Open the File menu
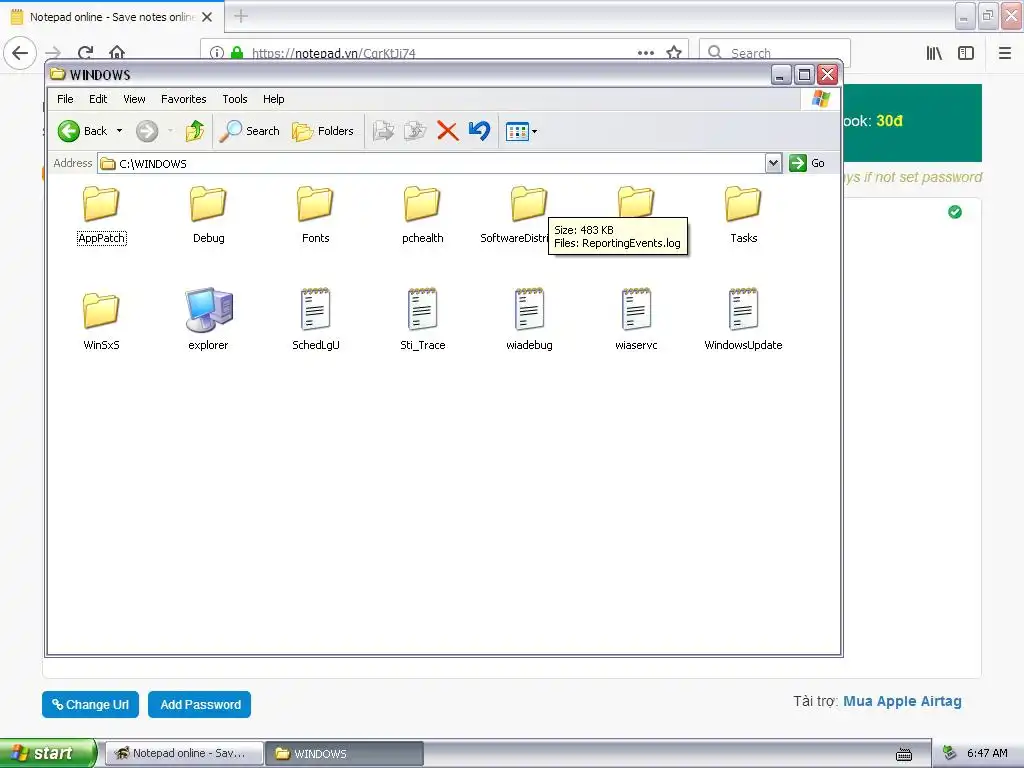The width and height of the screenshot is (1024, 768). click(x=65, y=99)
